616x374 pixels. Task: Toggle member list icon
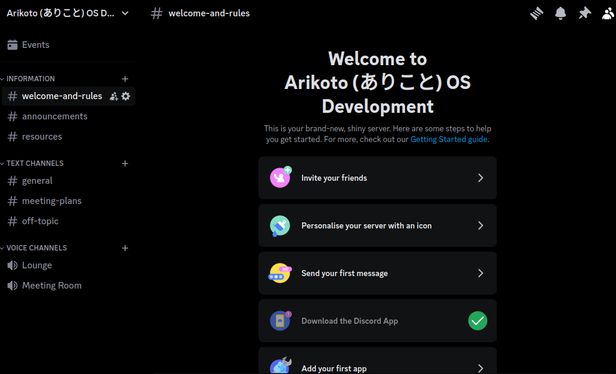[609, 13]
